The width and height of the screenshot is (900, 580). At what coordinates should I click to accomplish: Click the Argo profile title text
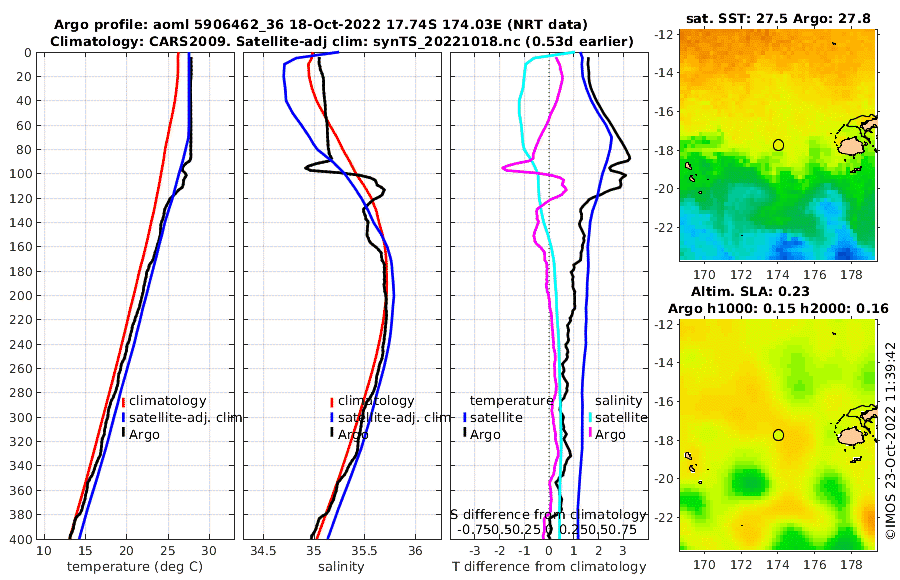click(320, 25)
